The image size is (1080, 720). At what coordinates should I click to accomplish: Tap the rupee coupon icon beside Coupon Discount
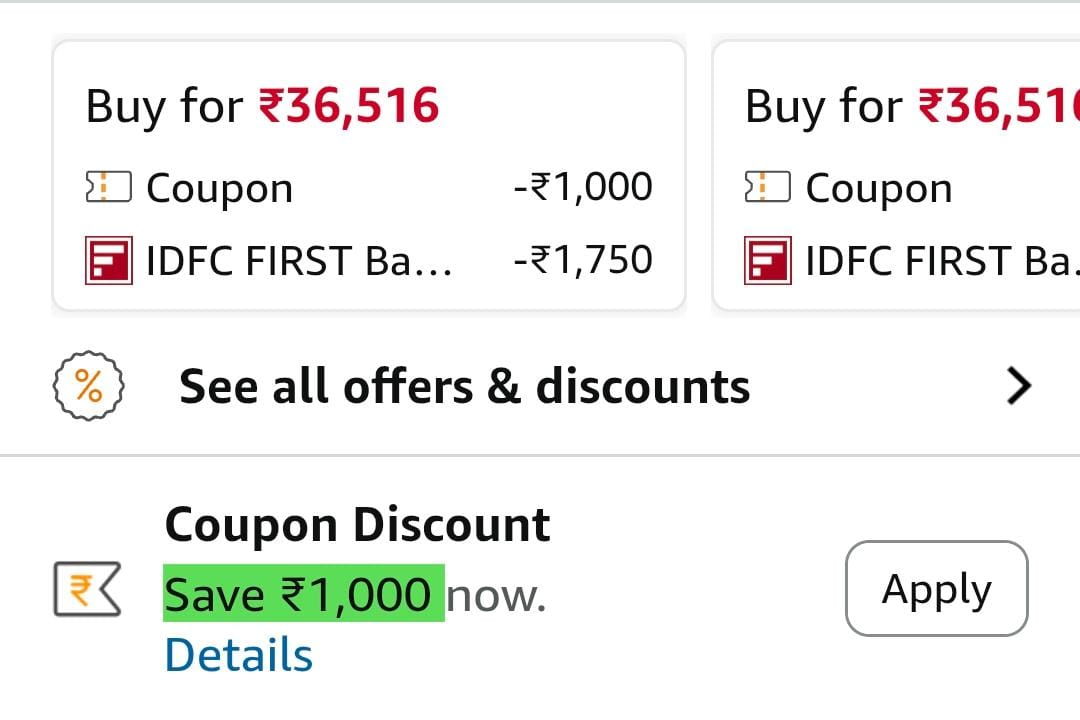coord(86,590)
